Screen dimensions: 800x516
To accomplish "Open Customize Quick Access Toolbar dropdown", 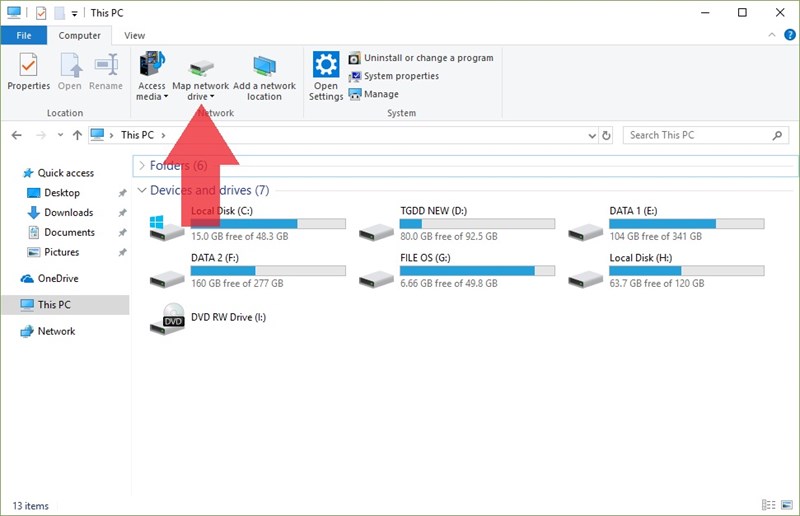I will pyautogui.click(x=74, y=14).
